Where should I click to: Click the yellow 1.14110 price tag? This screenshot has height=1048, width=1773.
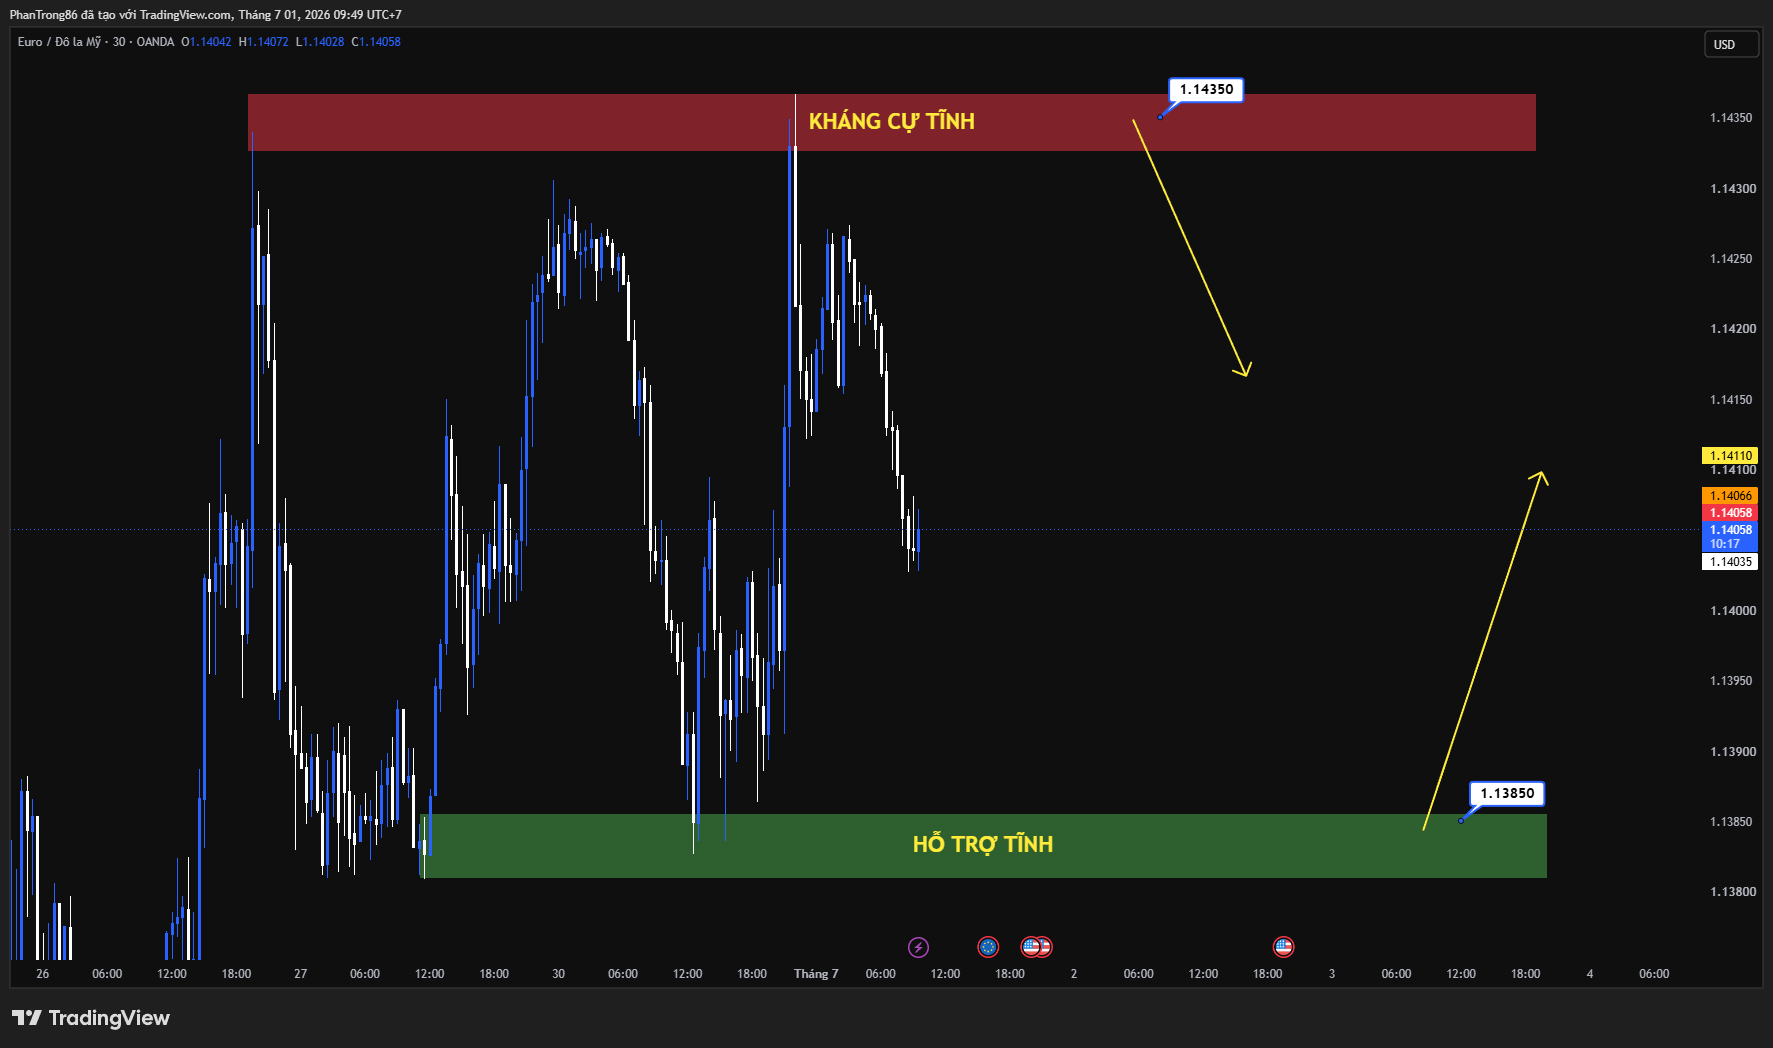tap(1730, 455)
